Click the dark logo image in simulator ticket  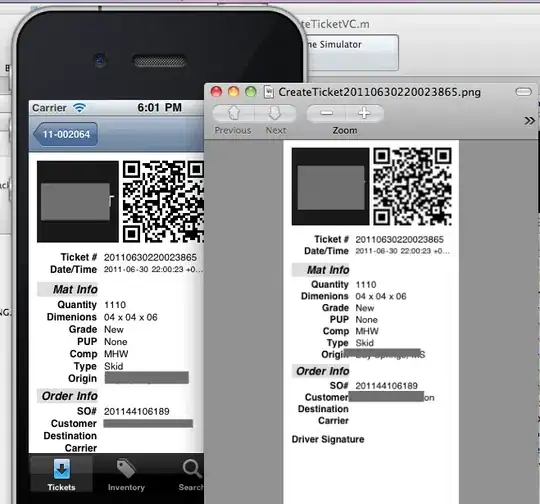[78, 202]
